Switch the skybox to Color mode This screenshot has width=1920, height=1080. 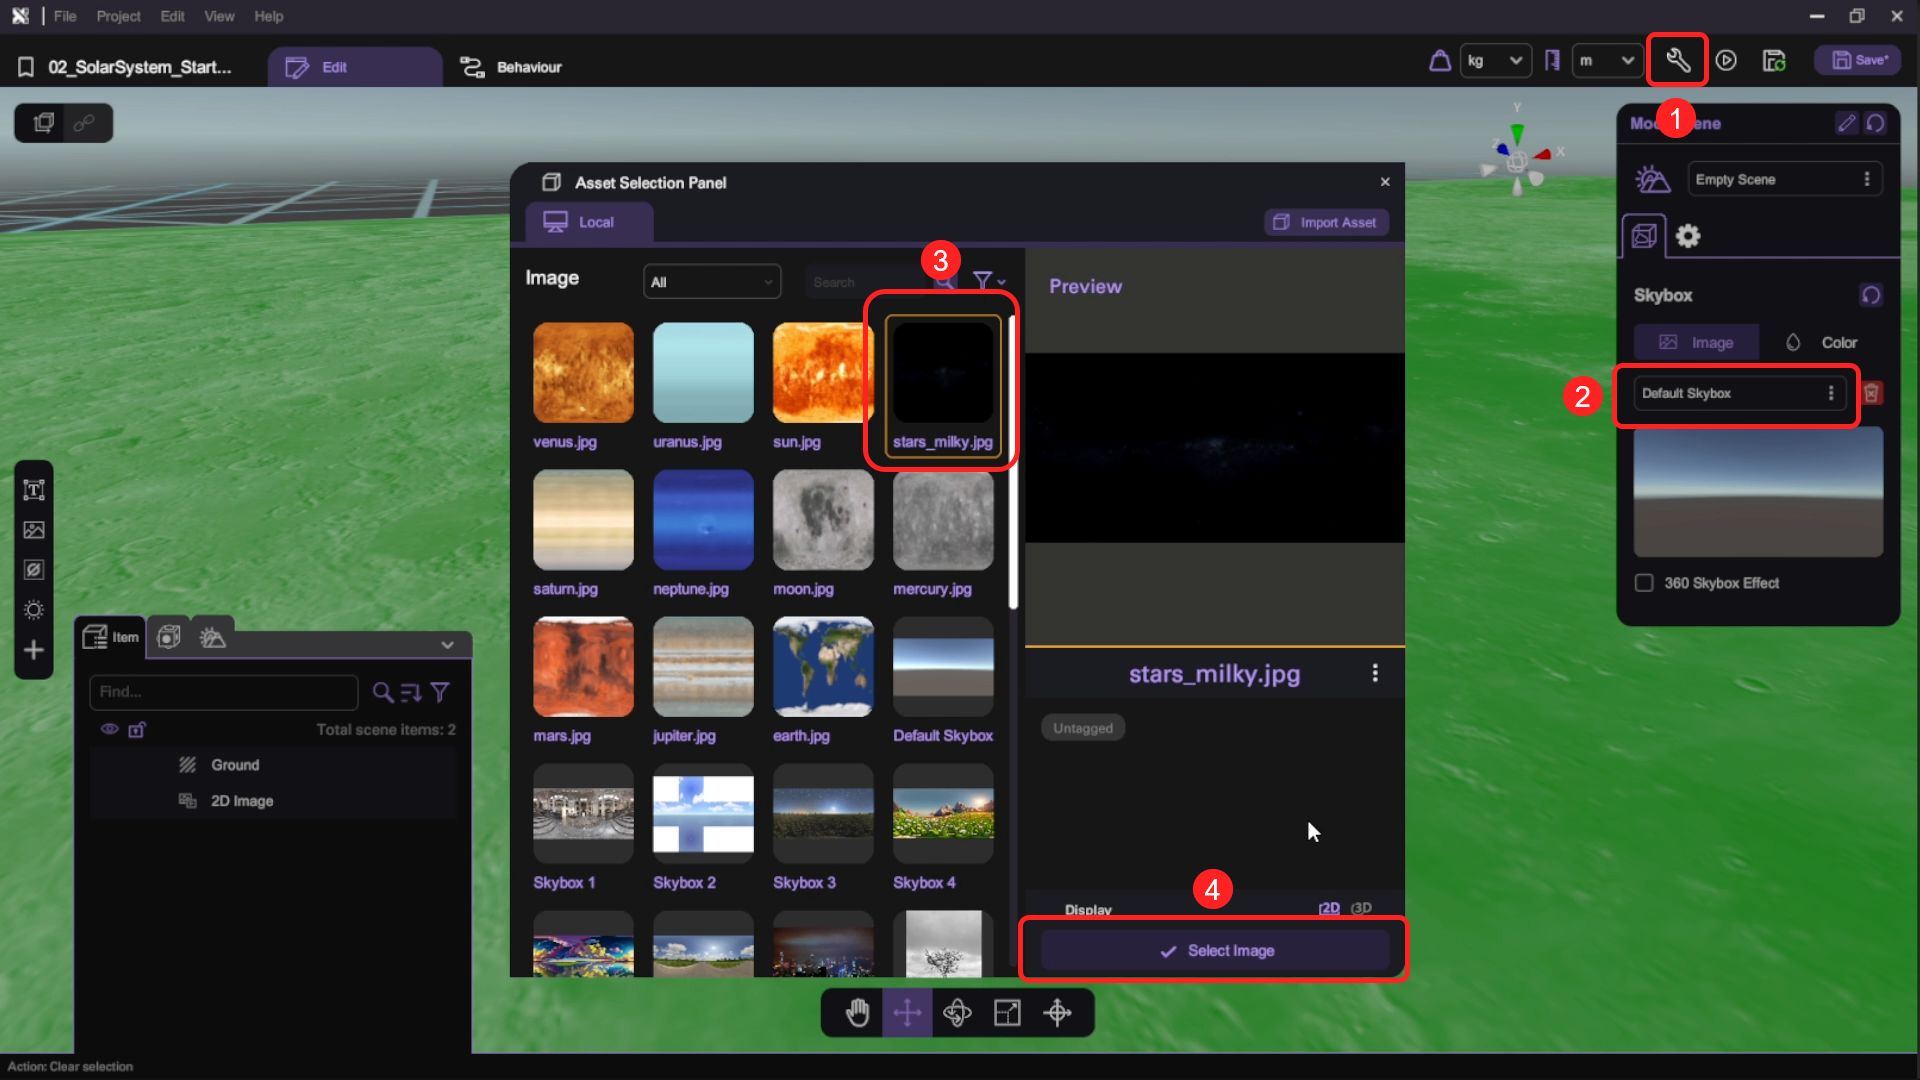click(1822, 342)
